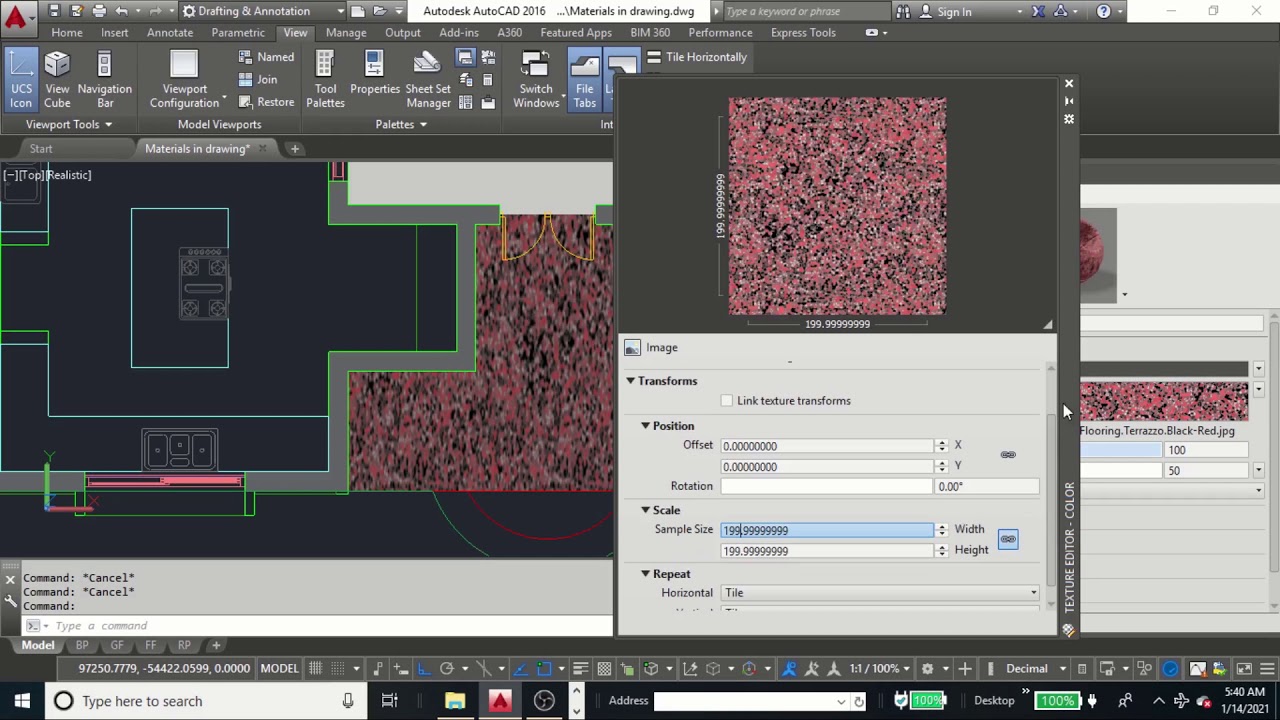Switch to the Manage ribbon tab
Screen dimensions: 1280x720
pos(346,32)
